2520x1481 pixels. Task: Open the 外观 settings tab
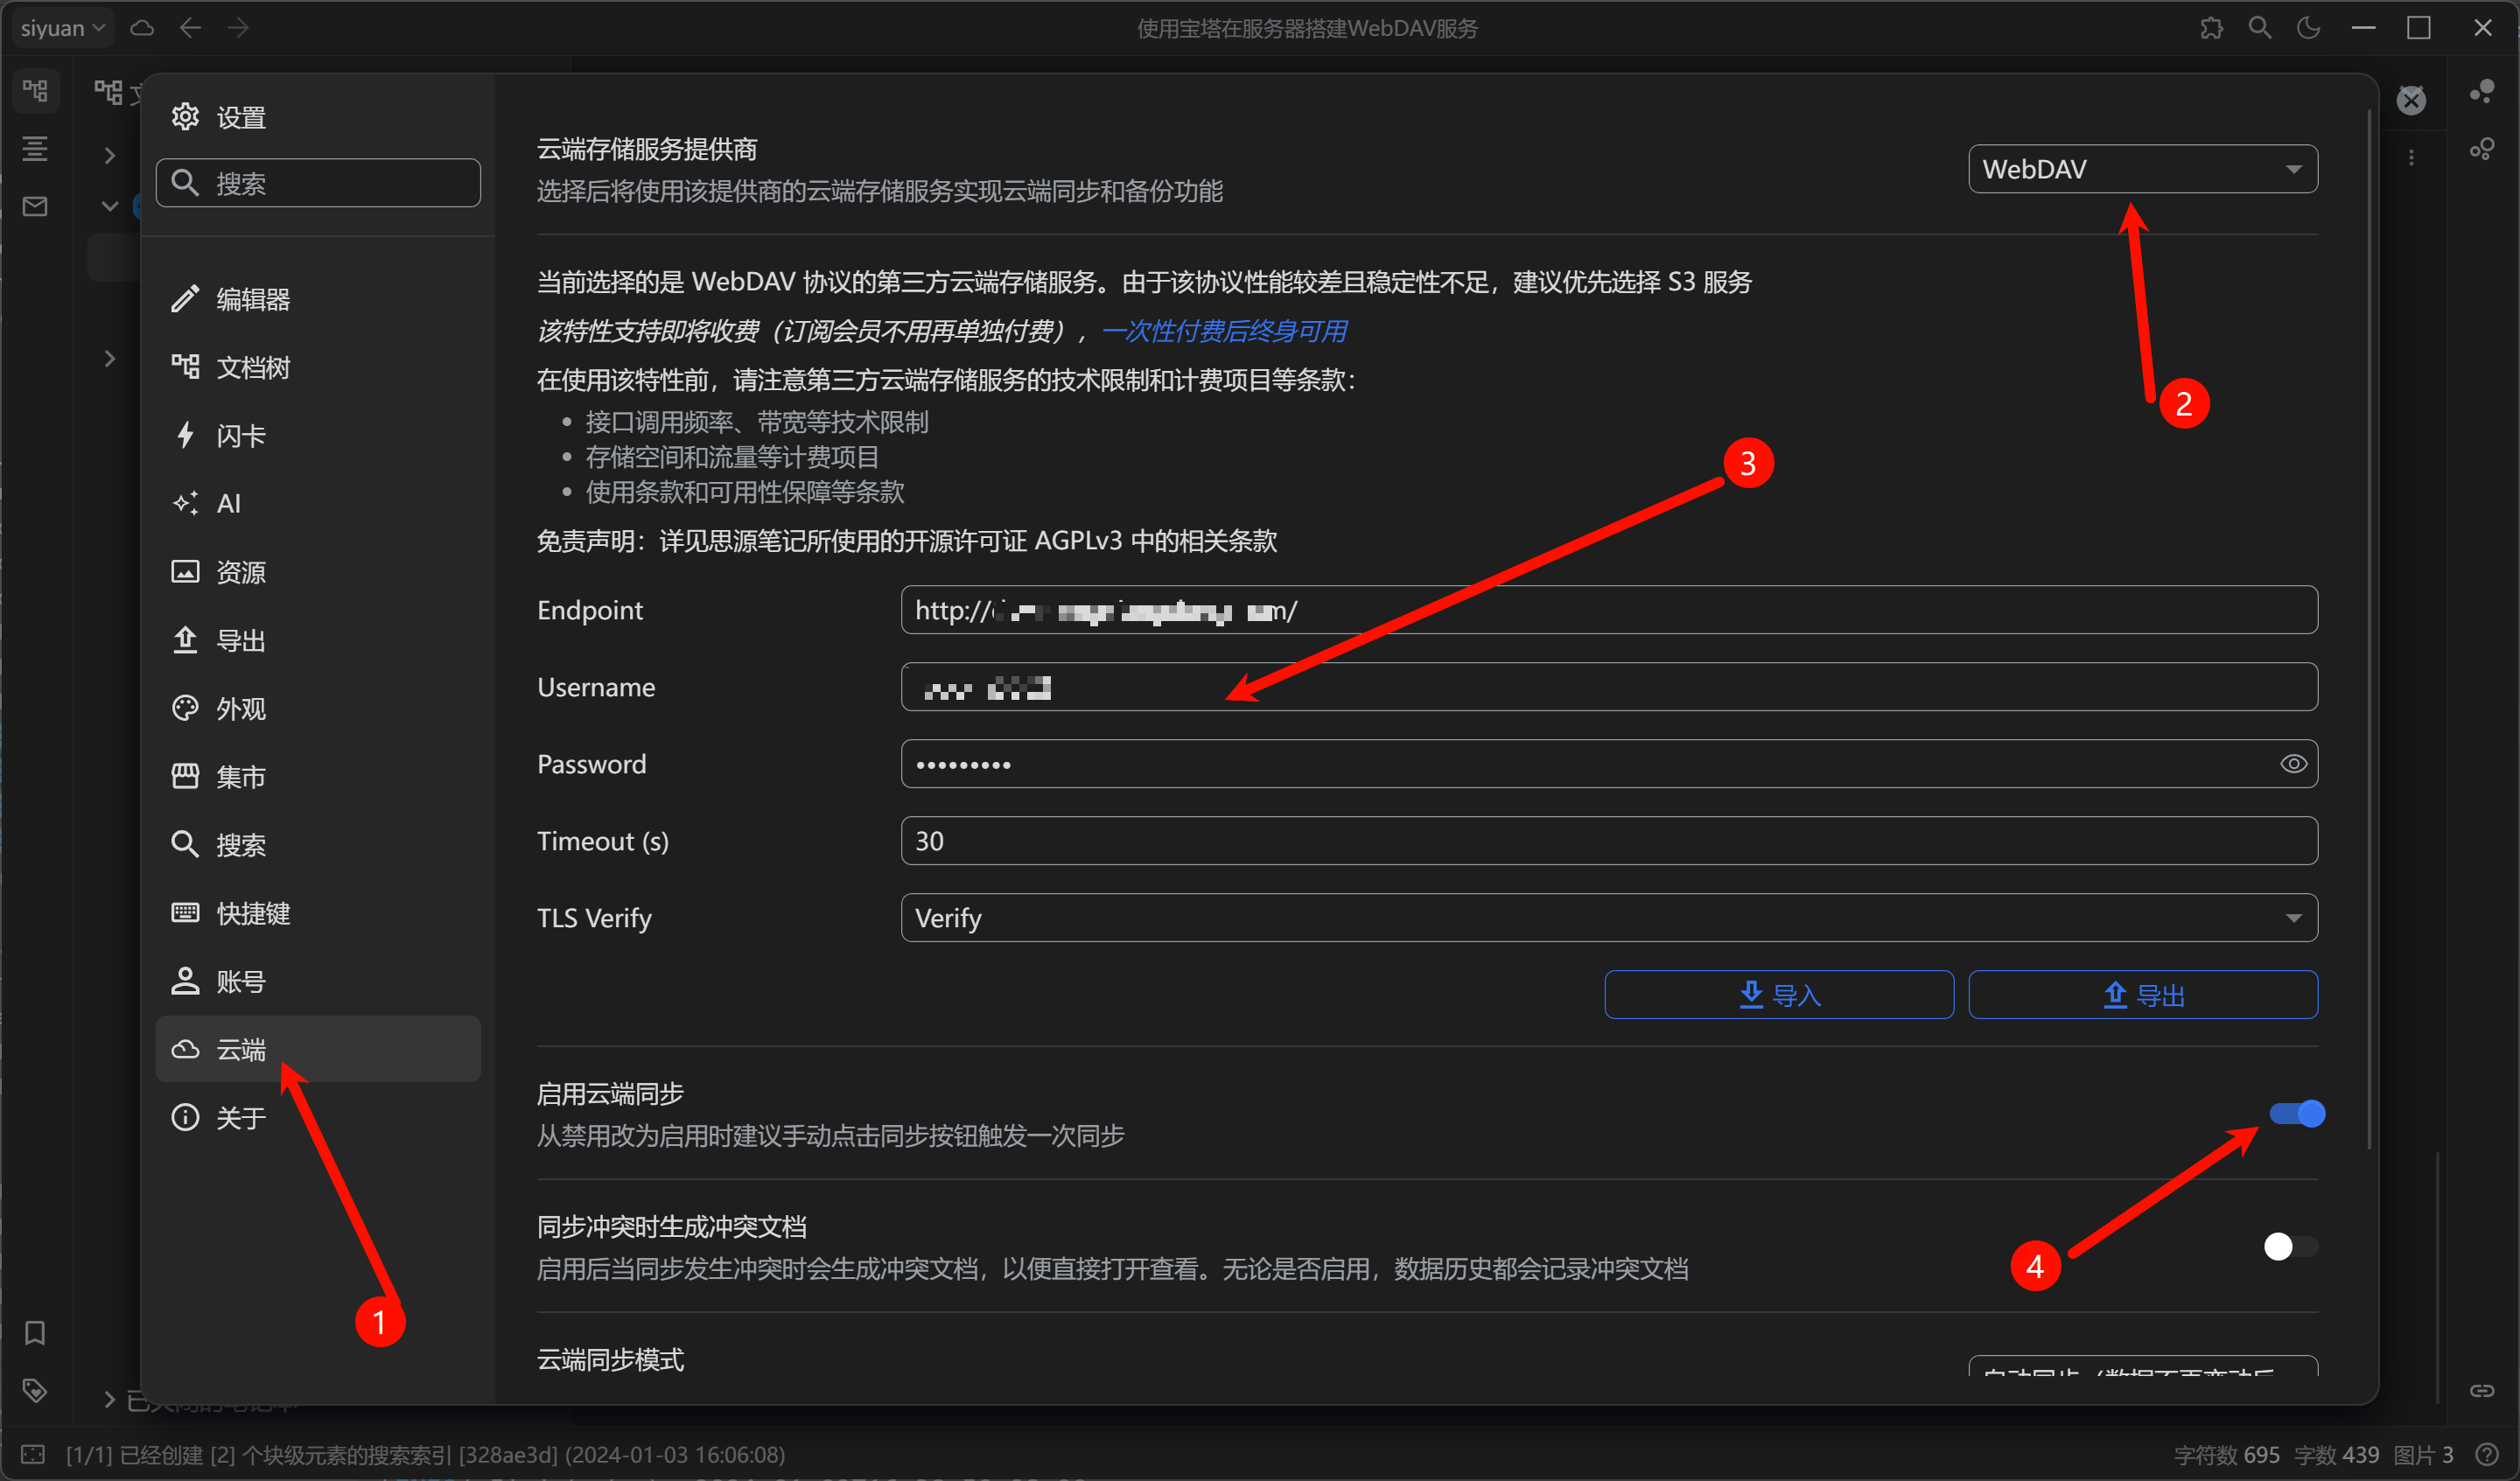click(x=318, y=708)
